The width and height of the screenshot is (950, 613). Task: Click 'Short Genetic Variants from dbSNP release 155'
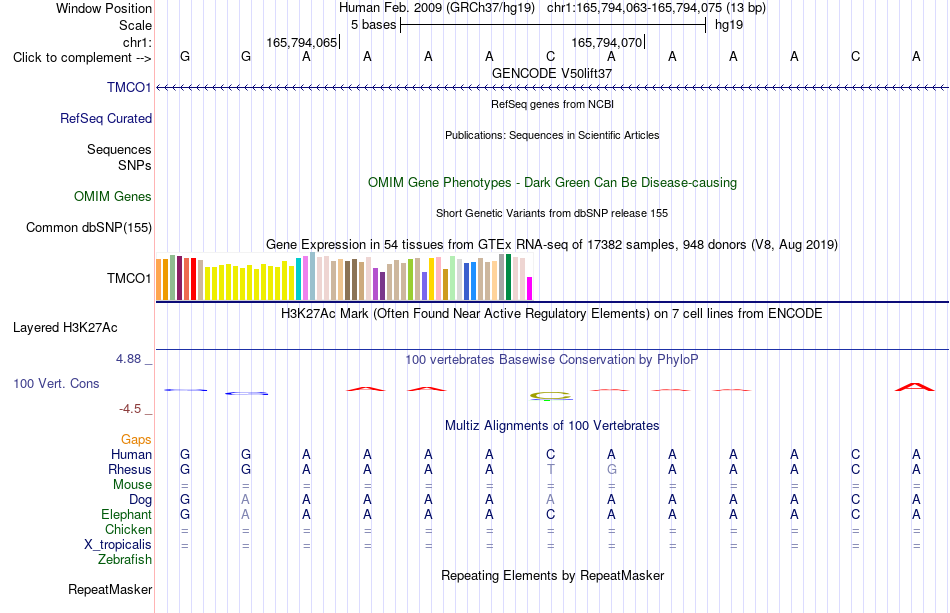click(x=552, y=213)
